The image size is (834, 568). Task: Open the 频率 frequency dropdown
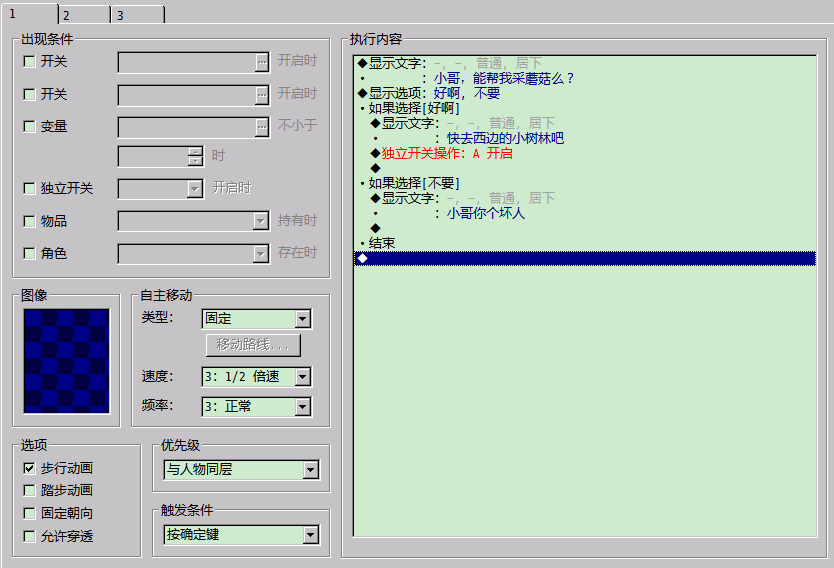303,407
